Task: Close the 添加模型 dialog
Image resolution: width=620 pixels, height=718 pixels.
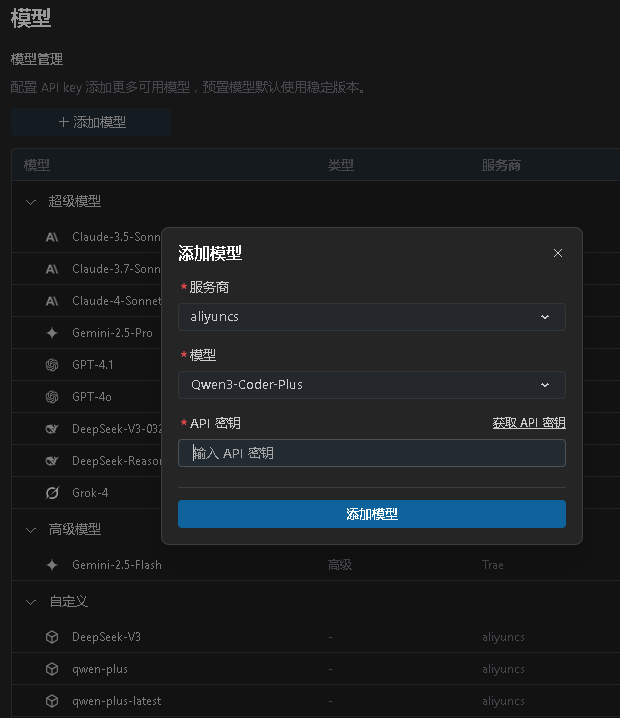Action: 558,253
